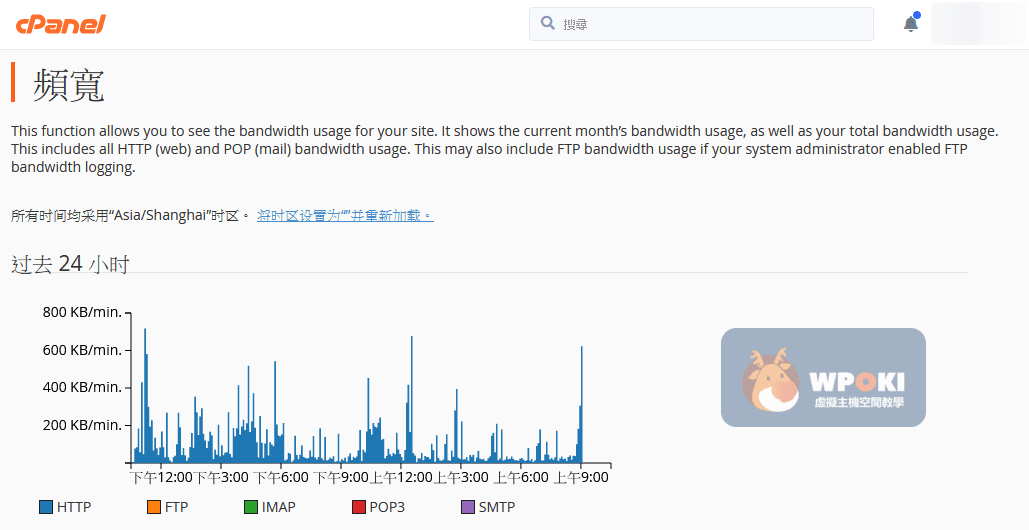Click the blue HTTP legend swatch
This screenshot has height=530, width=1029.
pos(45,507)
